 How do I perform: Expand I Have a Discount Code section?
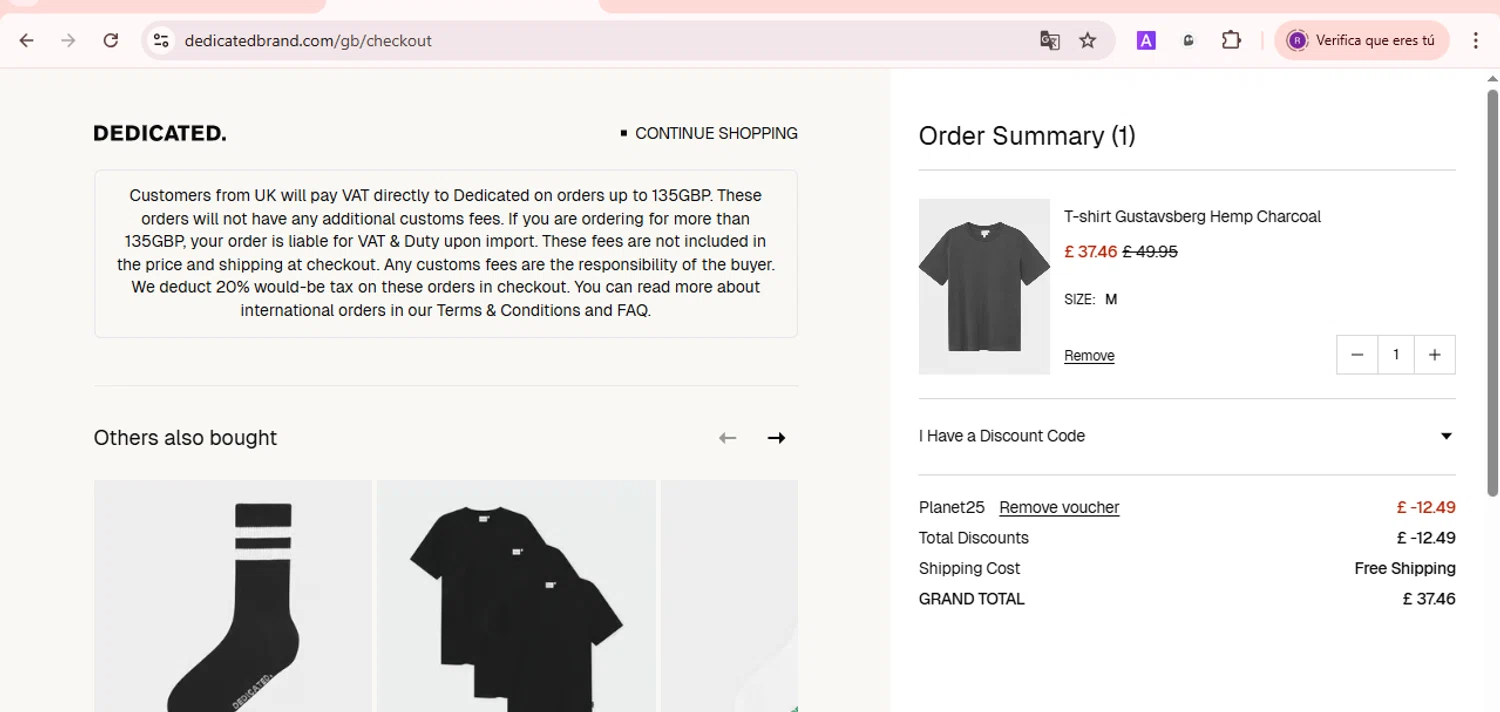coord(1187,436)
